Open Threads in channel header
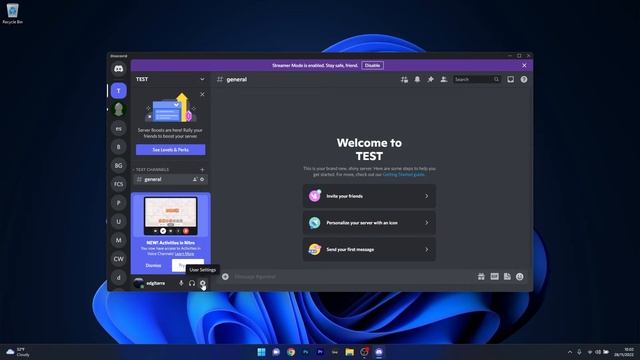Image resolution: width=640 pixels, height=360 pixels. (404, 80)
